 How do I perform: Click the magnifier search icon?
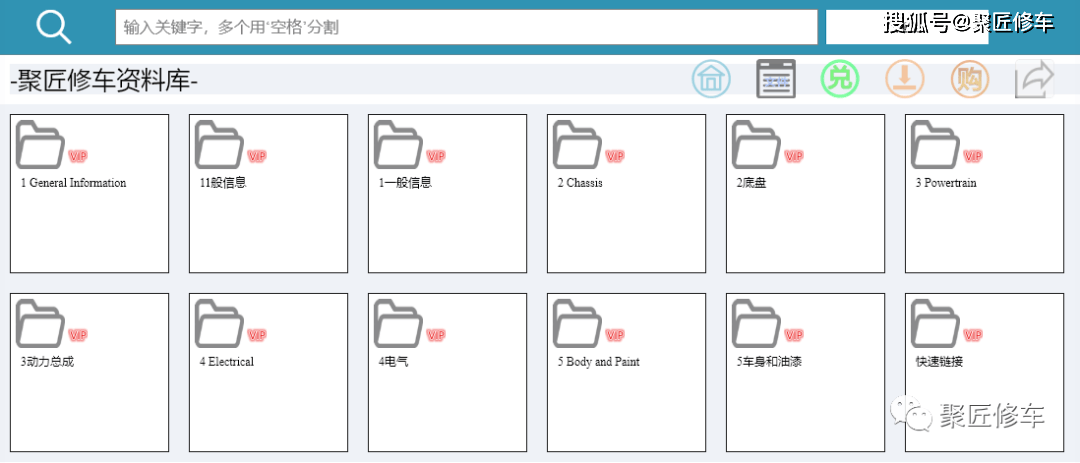click(54, 27)
